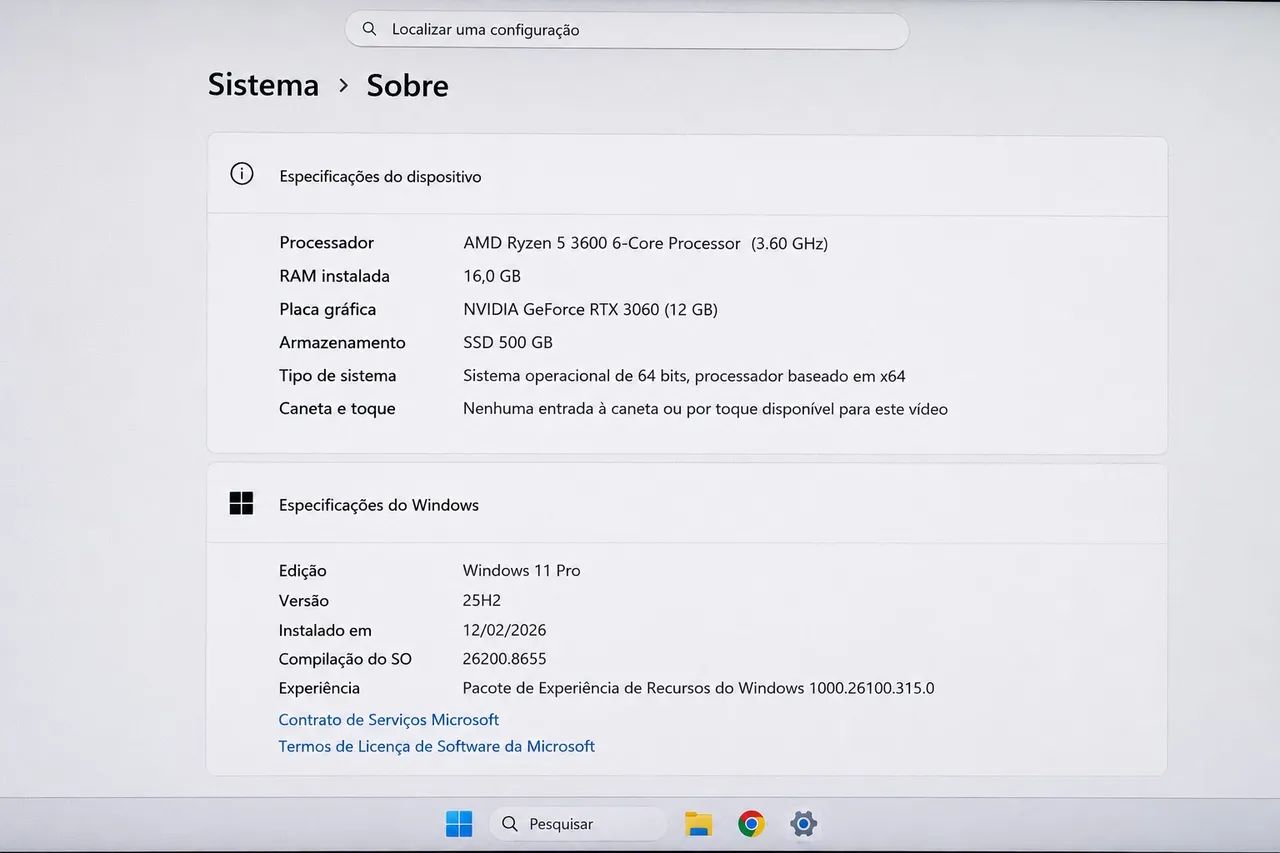Click the Sobre page title

[407, 86]
